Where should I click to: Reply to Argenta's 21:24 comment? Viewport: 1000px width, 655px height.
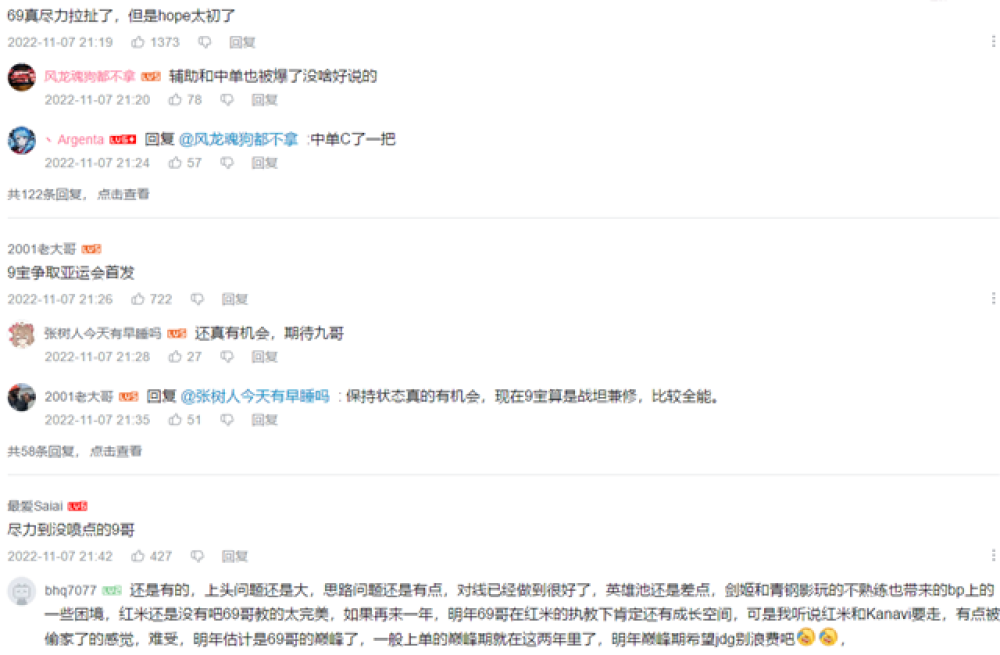coord(264,163)
